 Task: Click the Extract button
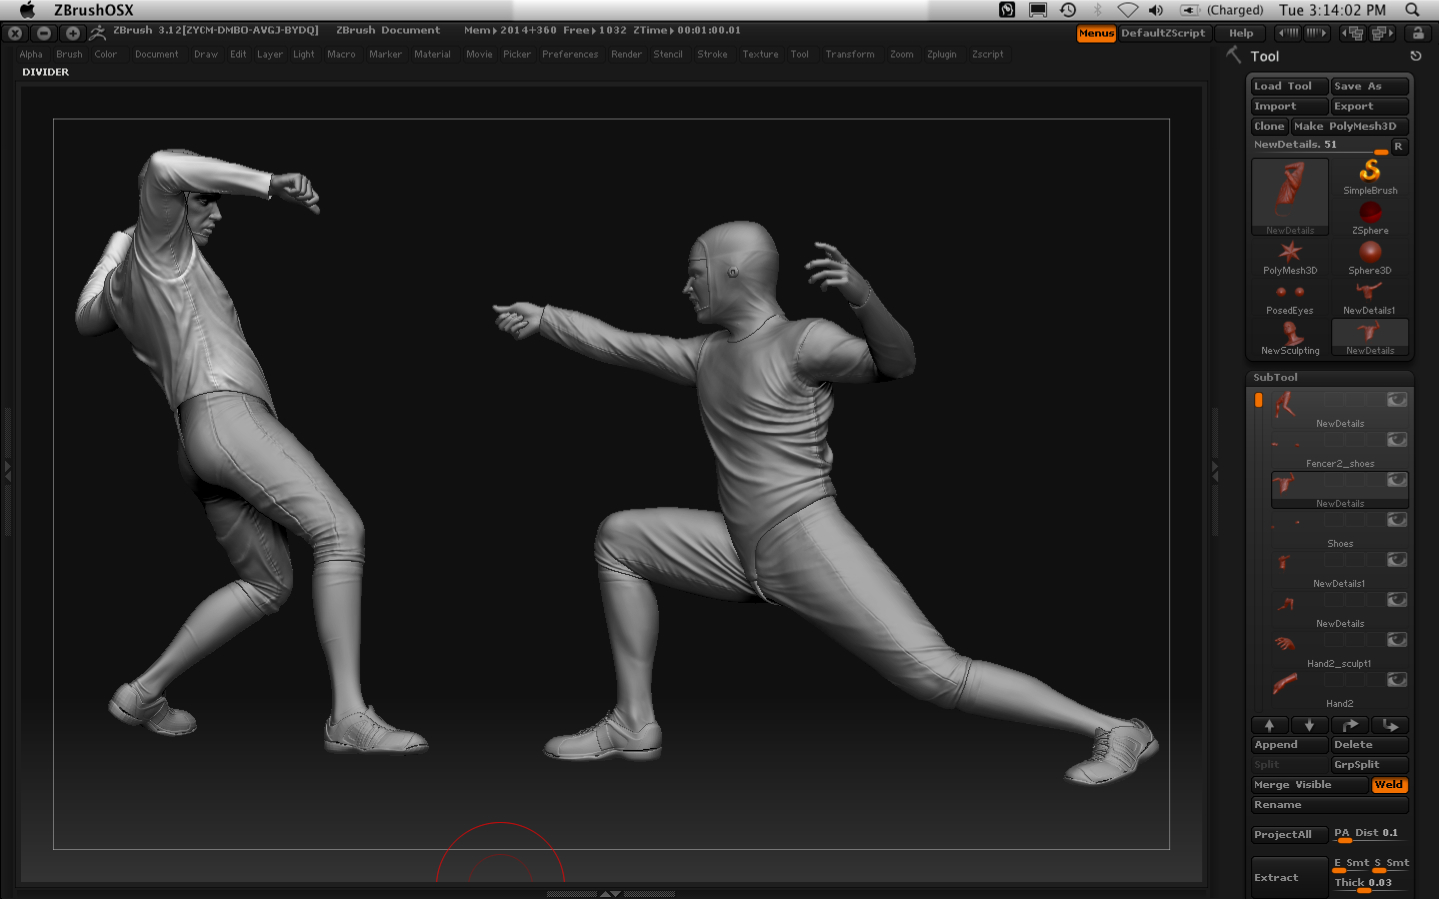pos(1290,877)
